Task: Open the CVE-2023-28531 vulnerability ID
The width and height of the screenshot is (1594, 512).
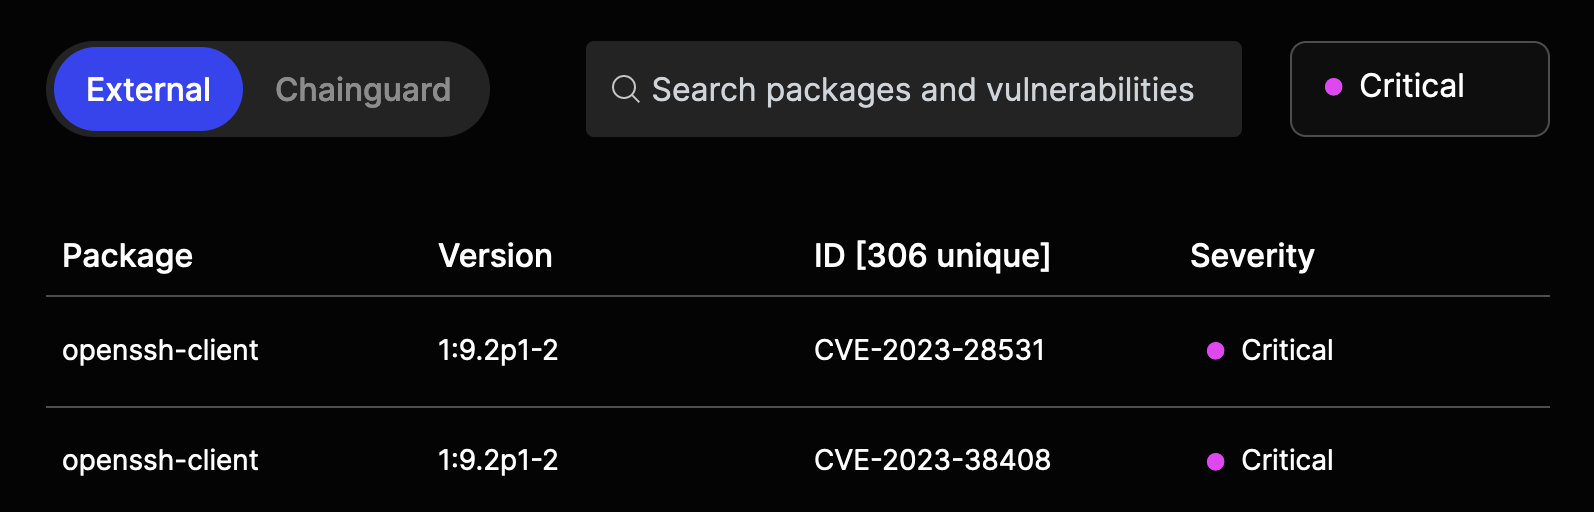Action: click(929, 350)
